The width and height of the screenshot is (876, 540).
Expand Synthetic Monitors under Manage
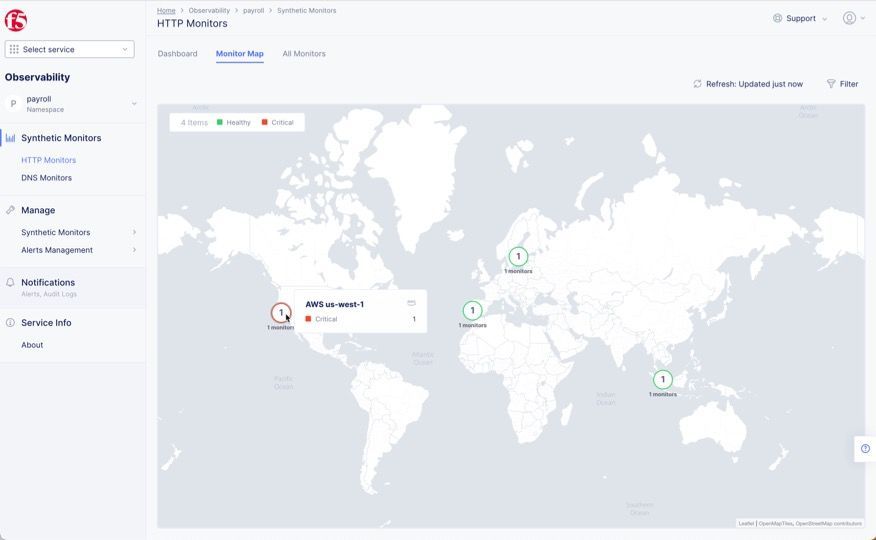pos(78,232)
